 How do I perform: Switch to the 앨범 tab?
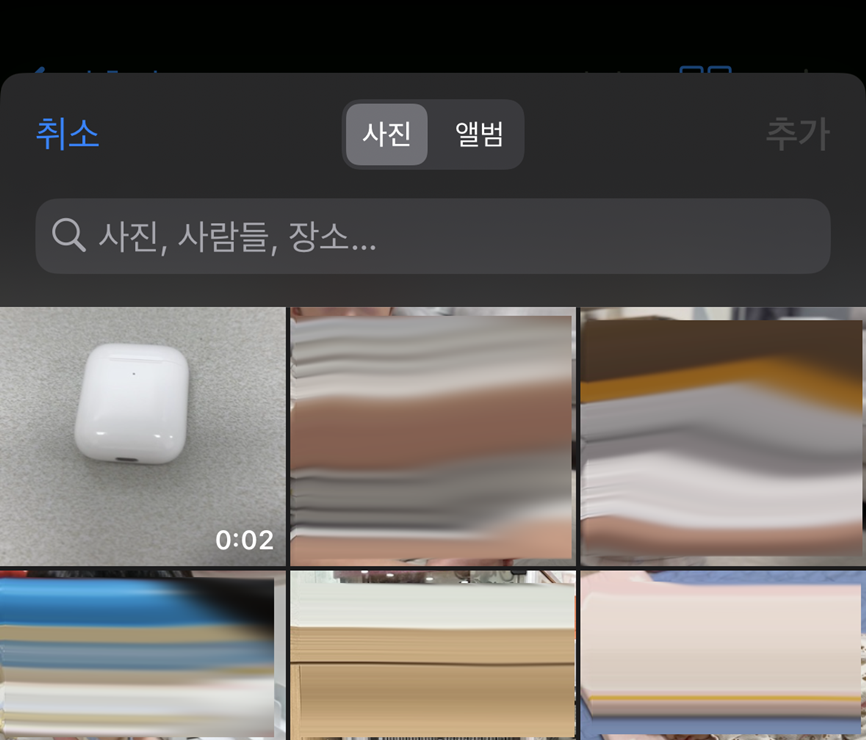click(478, 134)
